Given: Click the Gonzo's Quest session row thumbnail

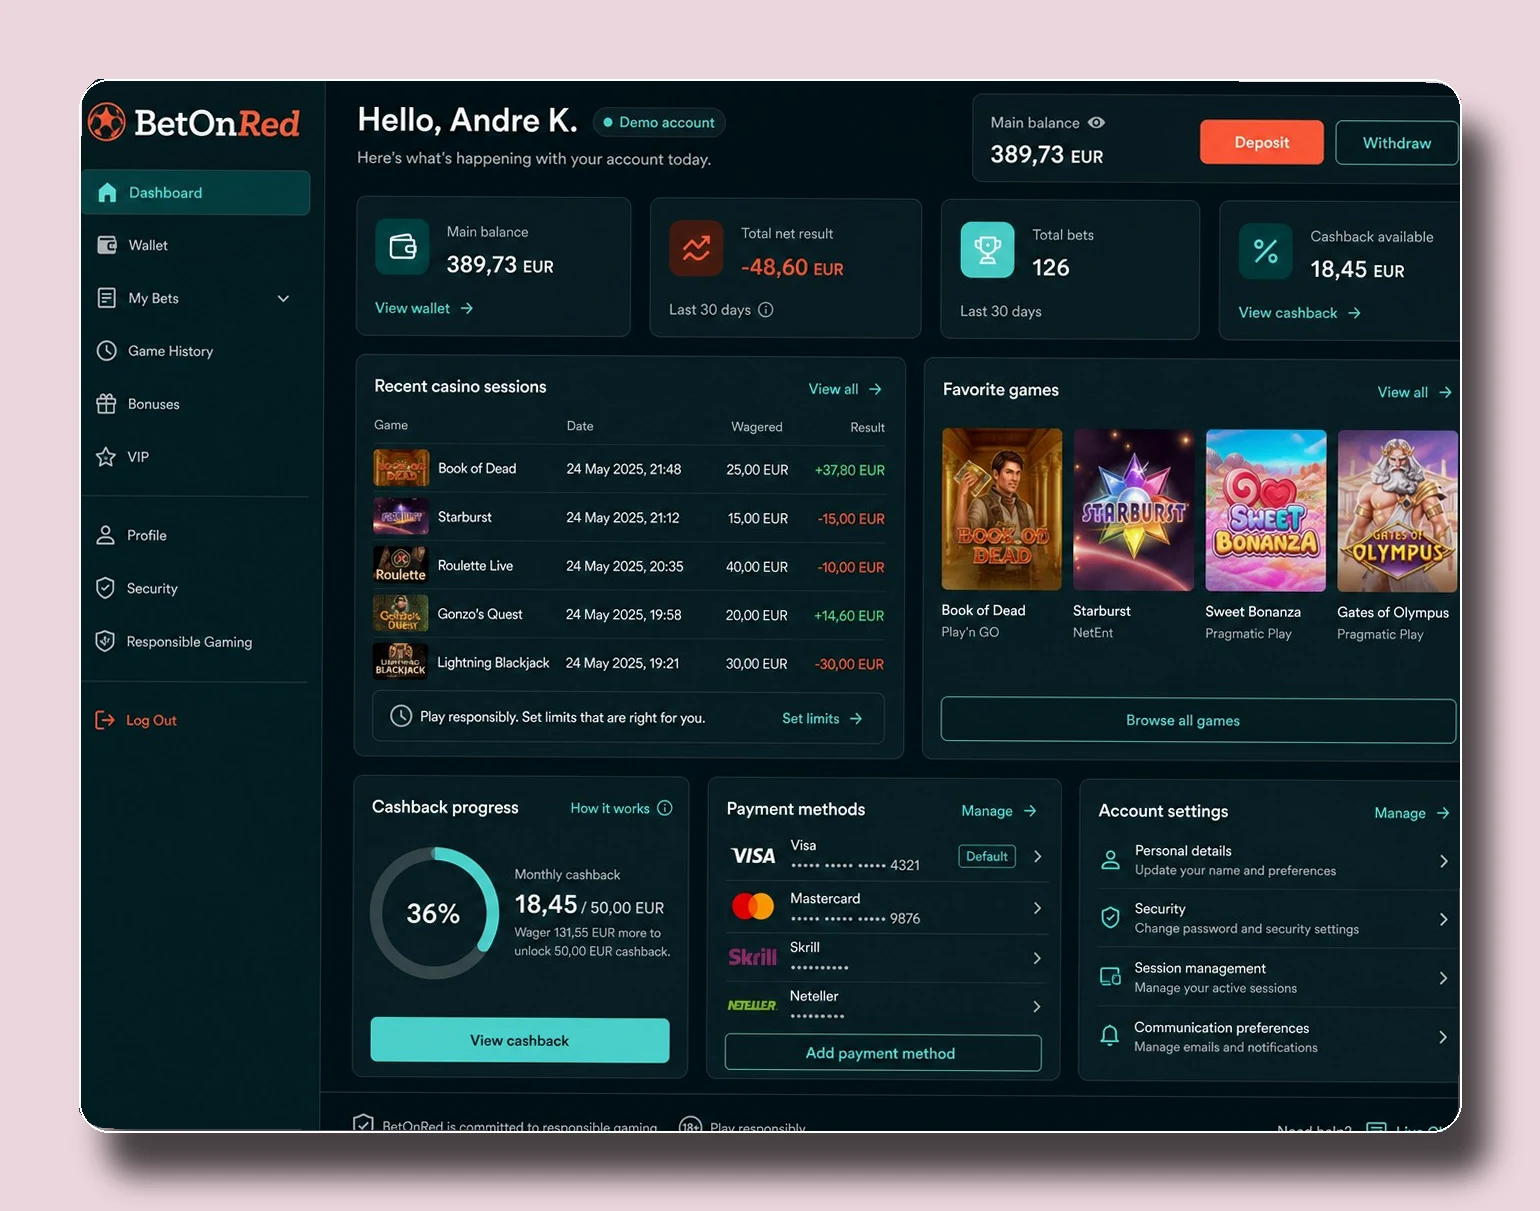Looking at the screenshot, I should tap(401, 614).
